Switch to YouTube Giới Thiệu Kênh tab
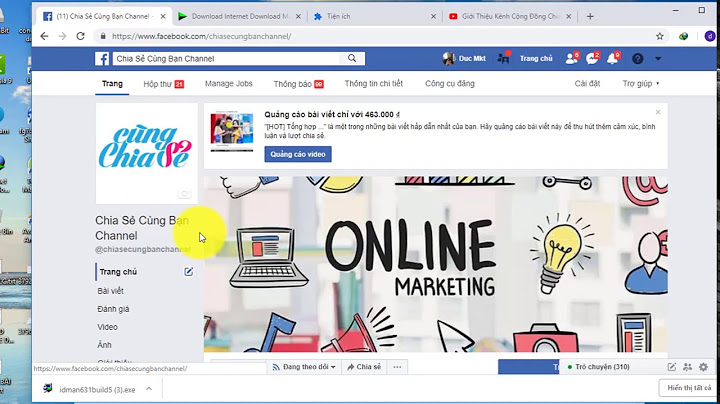 pos(510,16)
